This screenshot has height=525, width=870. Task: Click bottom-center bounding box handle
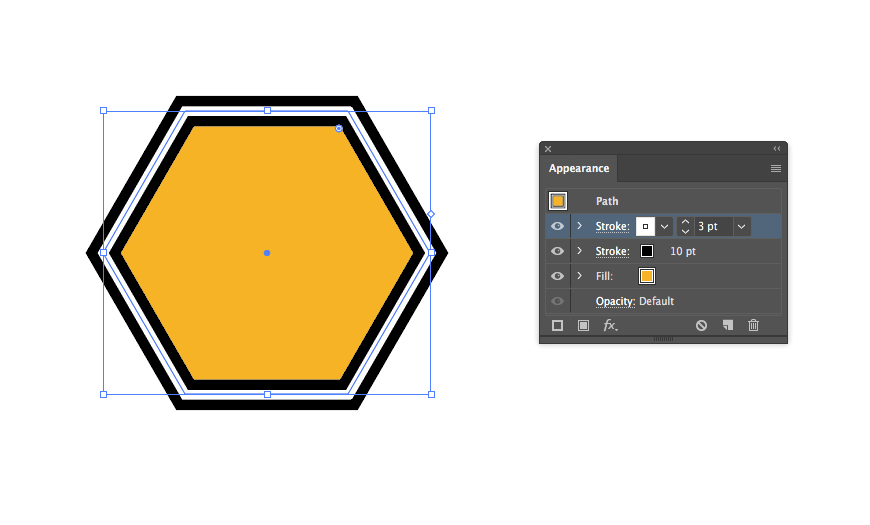[267, 395]
